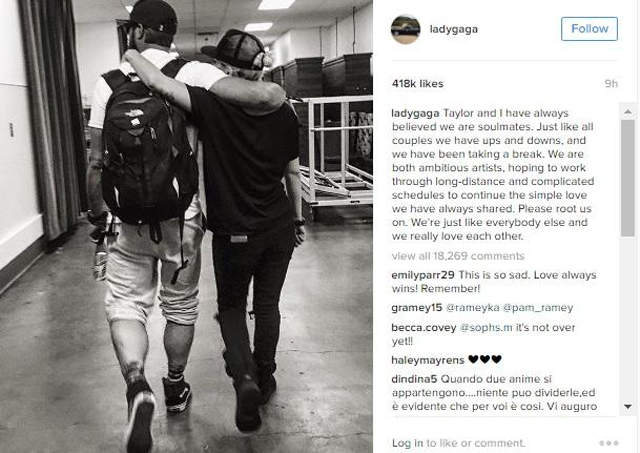Open ladygaga profile from header username
The image size is (640, 453).
tap(453, 29)
